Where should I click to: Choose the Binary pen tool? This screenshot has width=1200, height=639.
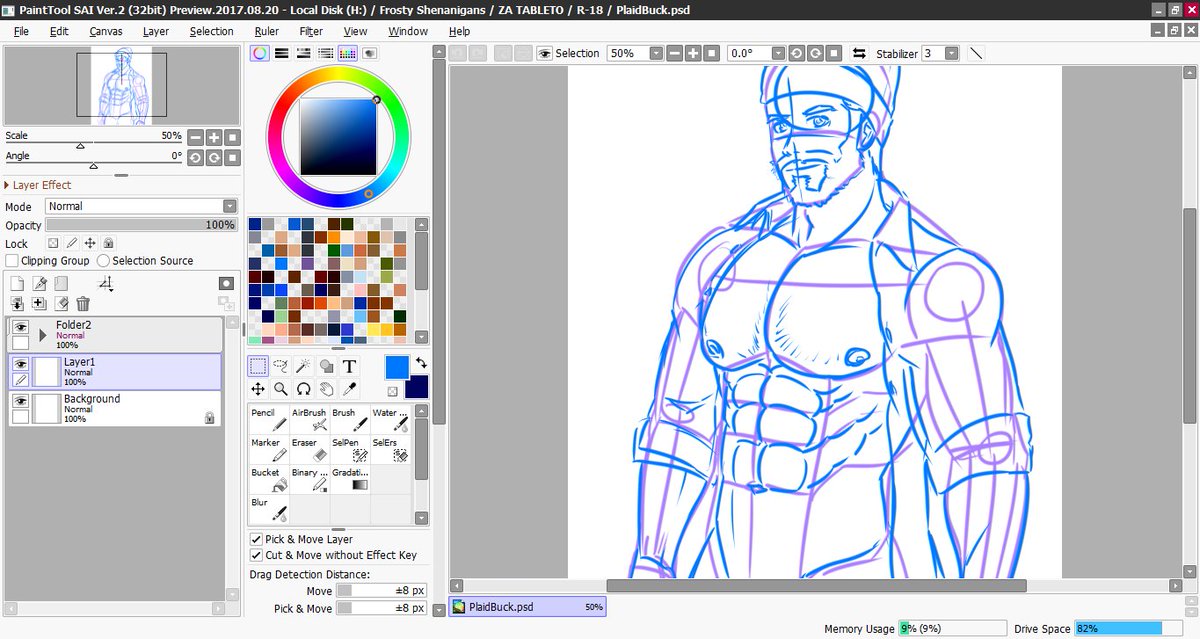[309, 479]
